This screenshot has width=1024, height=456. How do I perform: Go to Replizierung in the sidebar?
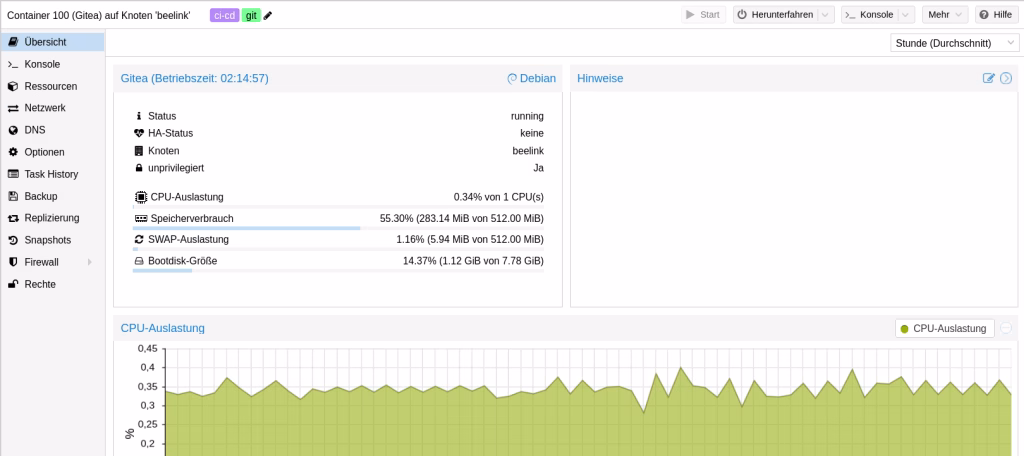[51, 218]
